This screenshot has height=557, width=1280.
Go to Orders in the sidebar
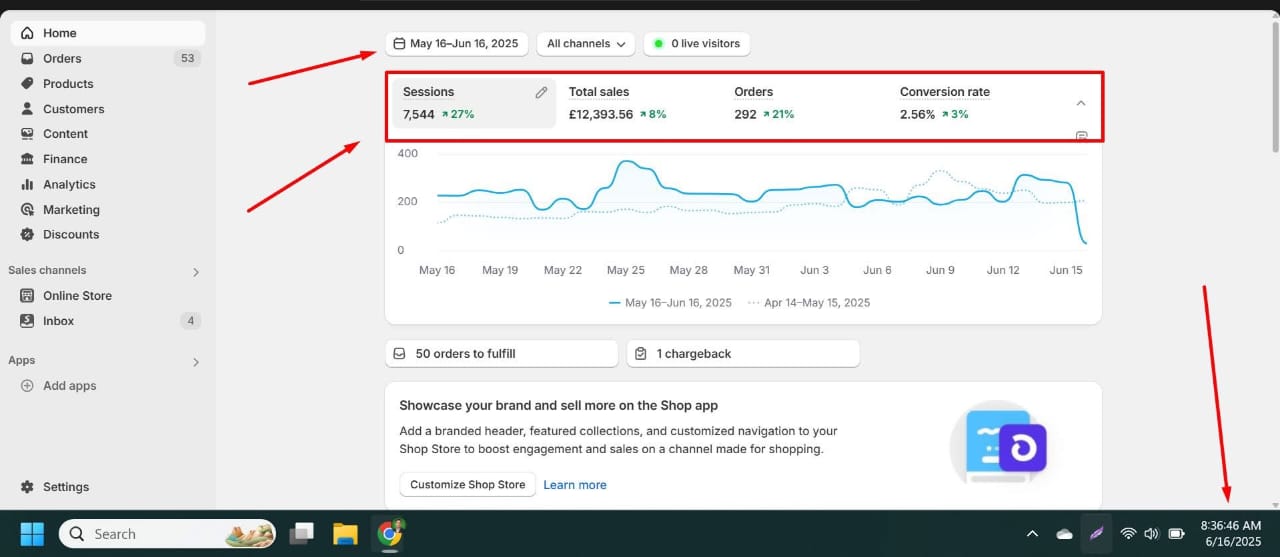click(62, 59)
